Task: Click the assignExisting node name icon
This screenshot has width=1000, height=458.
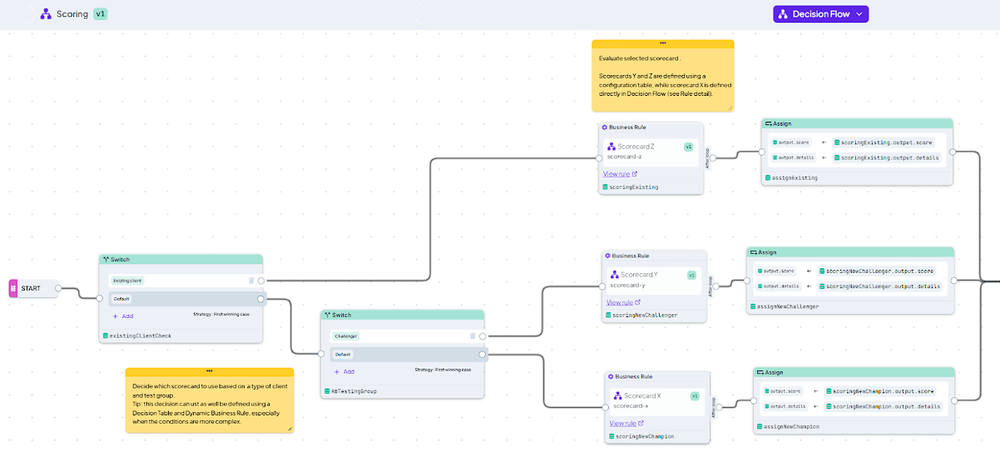Action: (767, 178)
